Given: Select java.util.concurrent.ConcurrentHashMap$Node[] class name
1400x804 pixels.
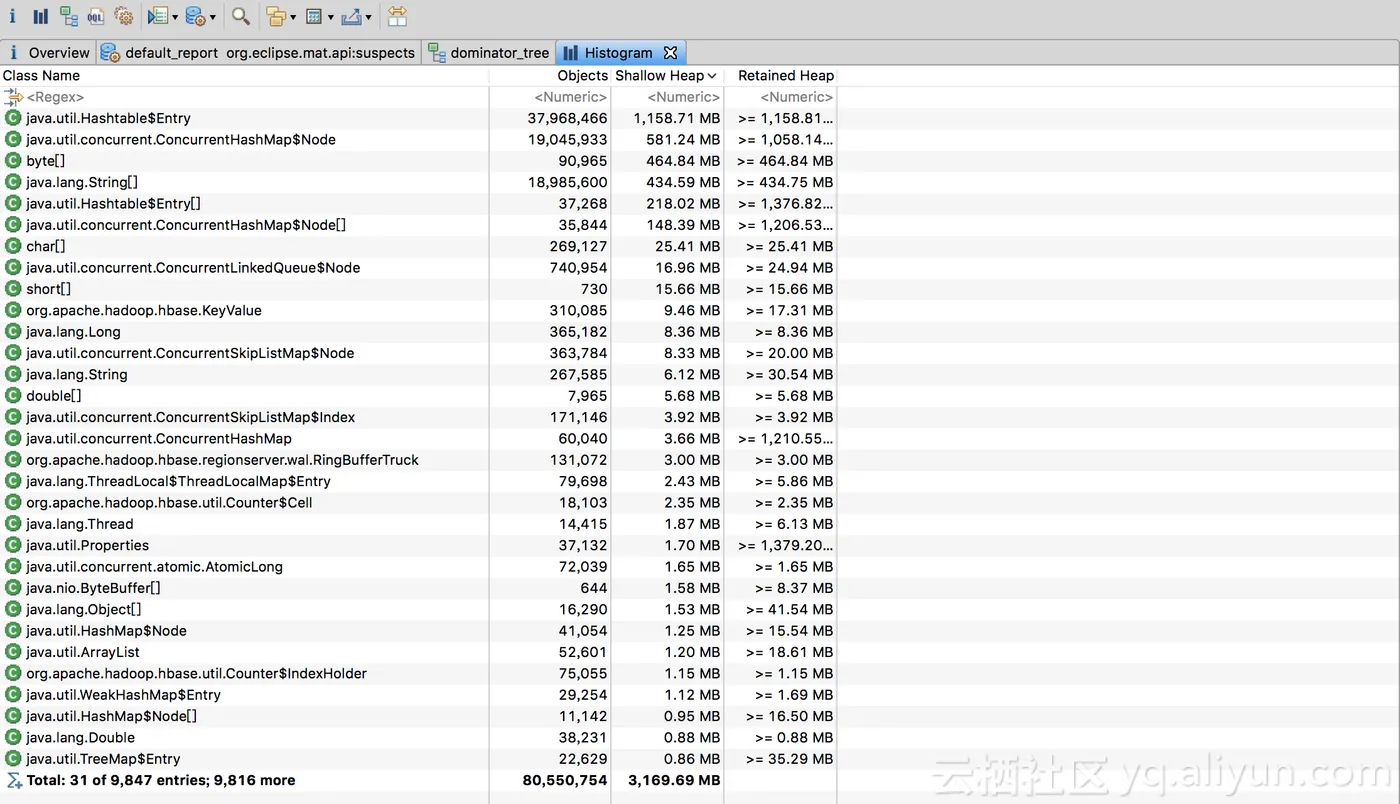Looking at the screenshot, I should click(186, 225).
